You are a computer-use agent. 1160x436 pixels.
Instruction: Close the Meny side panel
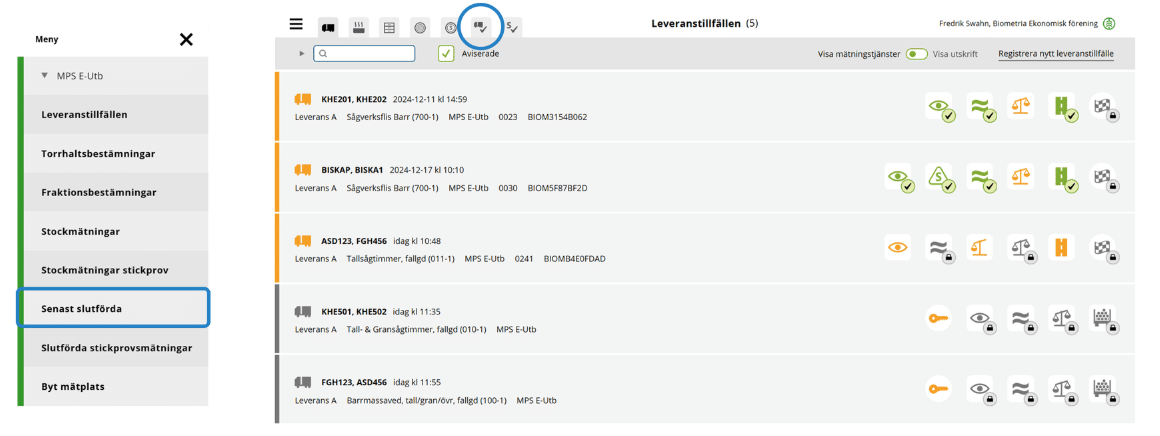(186, 39)
